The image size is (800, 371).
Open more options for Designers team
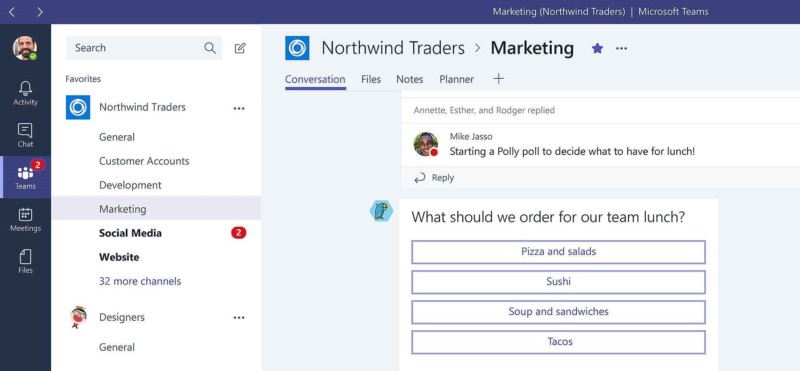pyautogui.click(x=239, y=318)
